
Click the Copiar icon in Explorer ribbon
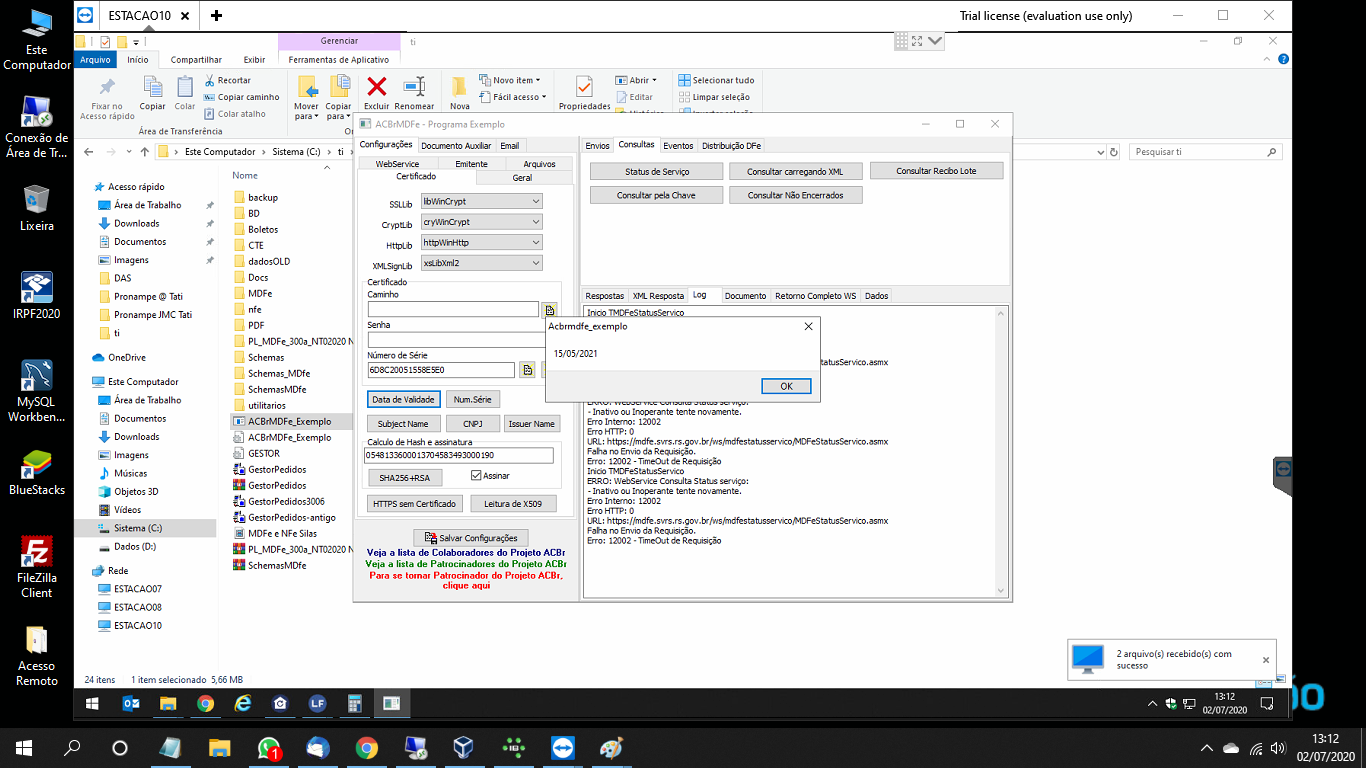[152, 87]
